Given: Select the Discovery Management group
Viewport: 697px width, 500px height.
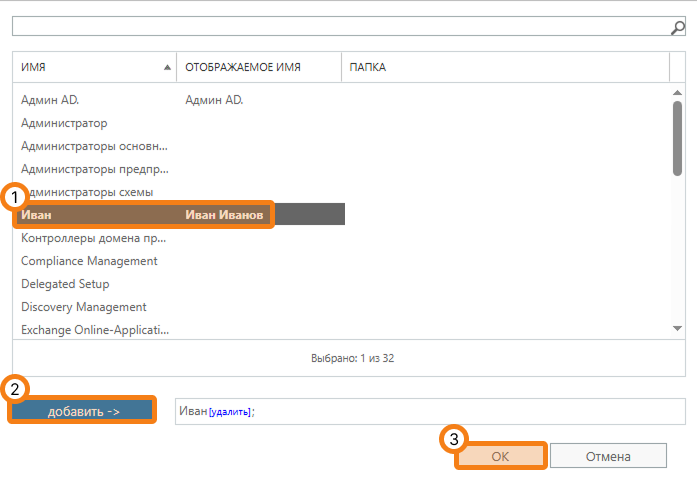Looking at the screenshot, I should coord(84,307).
